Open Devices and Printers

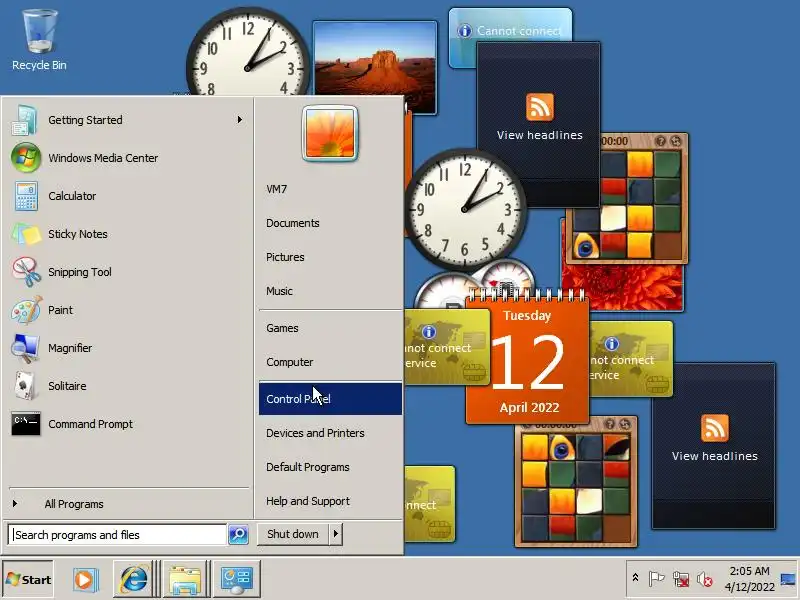click(330, 433)
